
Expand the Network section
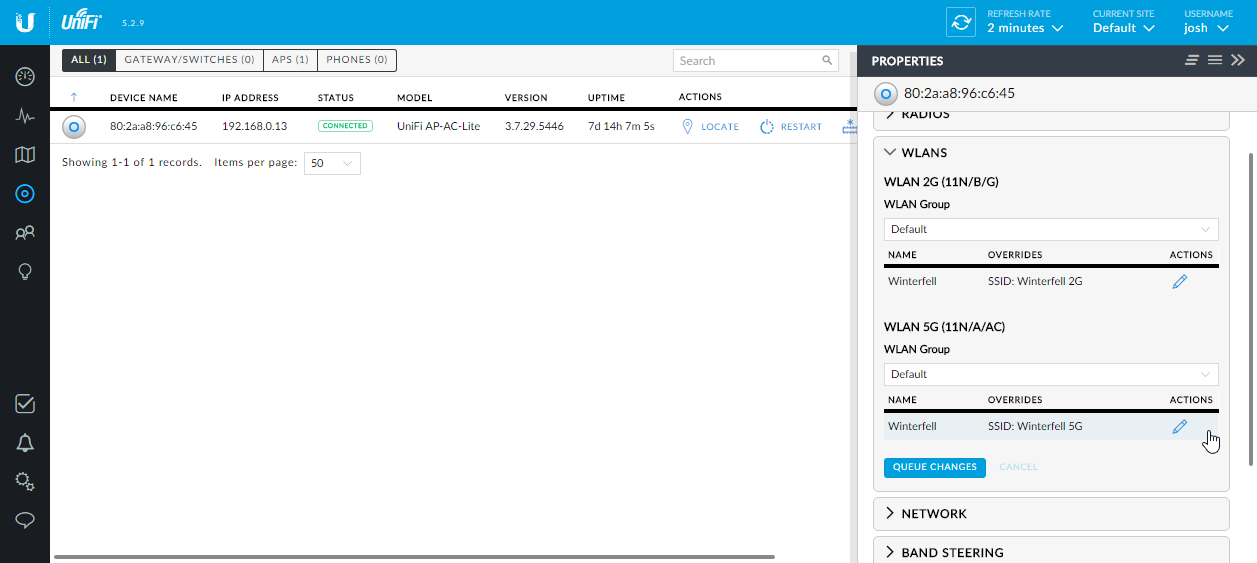tap(1051, 514)
